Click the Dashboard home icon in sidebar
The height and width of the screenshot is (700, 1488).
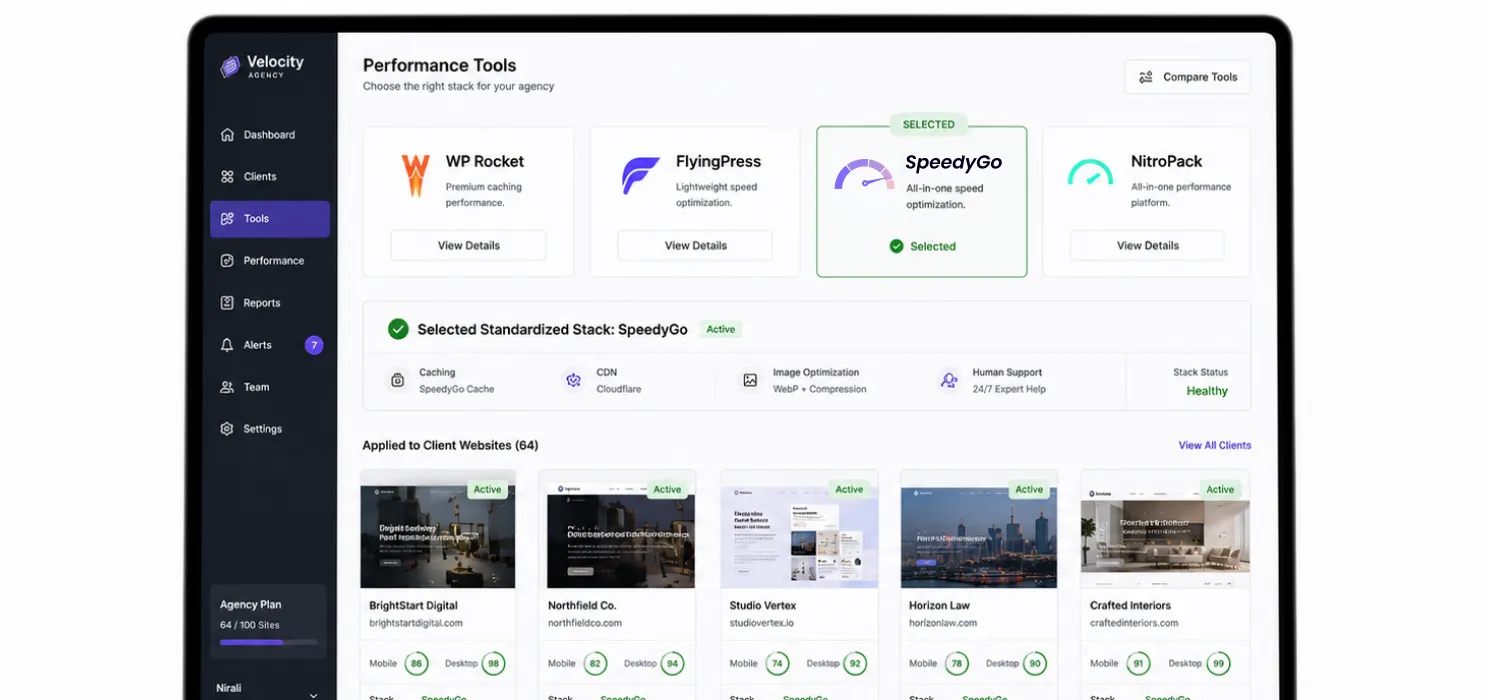pyautogui.click(x=227, y=135)
